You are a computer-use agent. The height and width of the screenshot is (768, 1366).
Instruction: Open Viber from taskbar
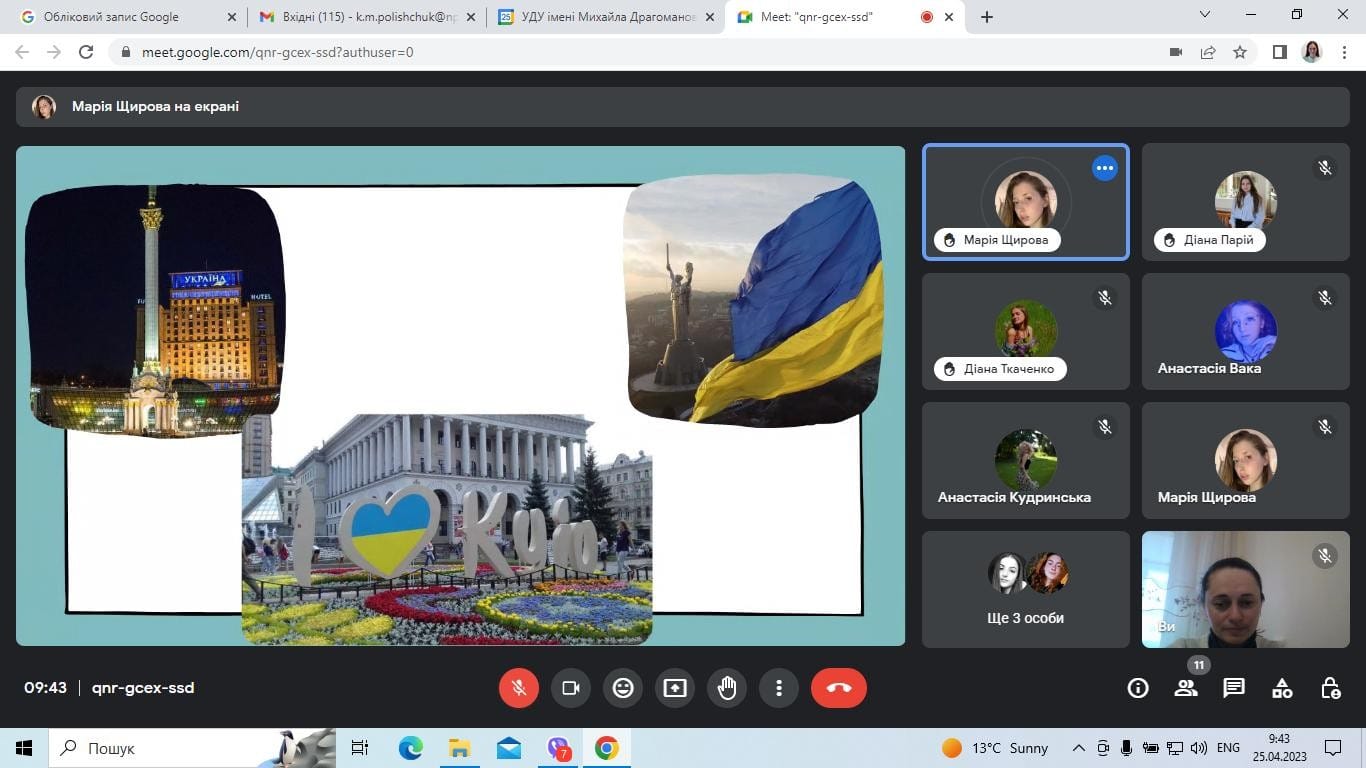(x=558, y=748)
